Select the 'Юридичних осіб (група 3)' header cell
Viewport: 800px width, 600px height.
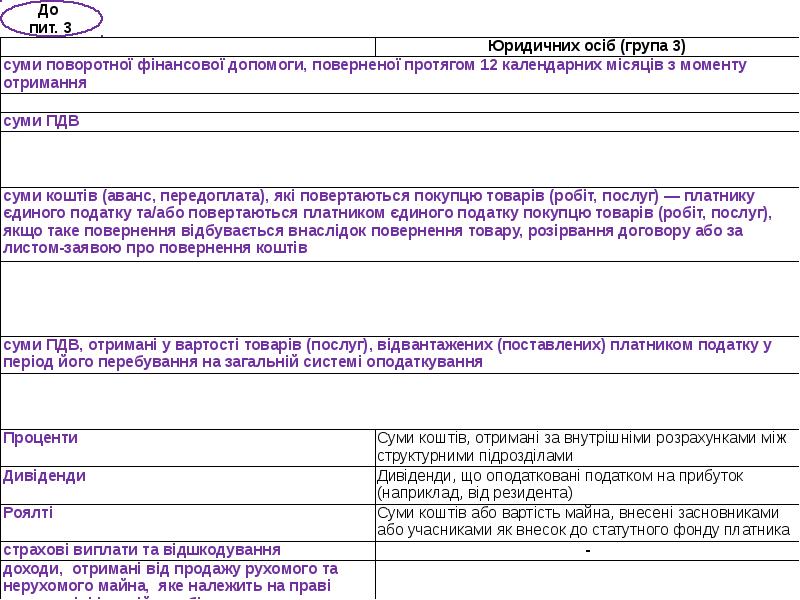(587, 46)
